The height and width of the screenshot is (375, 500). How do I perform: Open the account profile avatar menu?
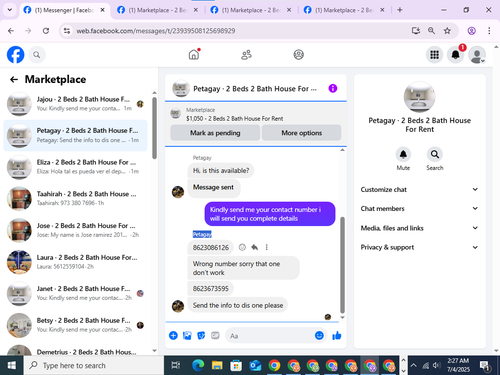click(x=477, y=55)
